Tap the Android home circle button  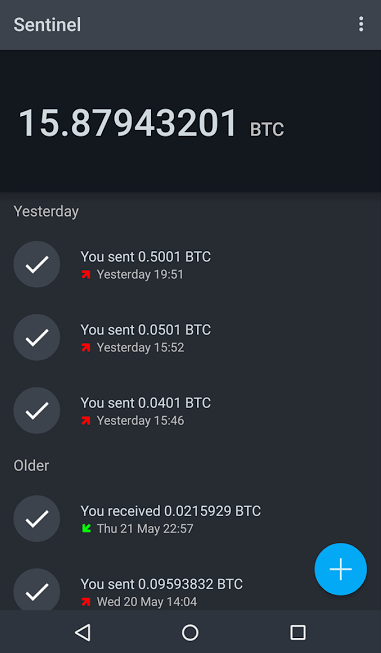190,633
